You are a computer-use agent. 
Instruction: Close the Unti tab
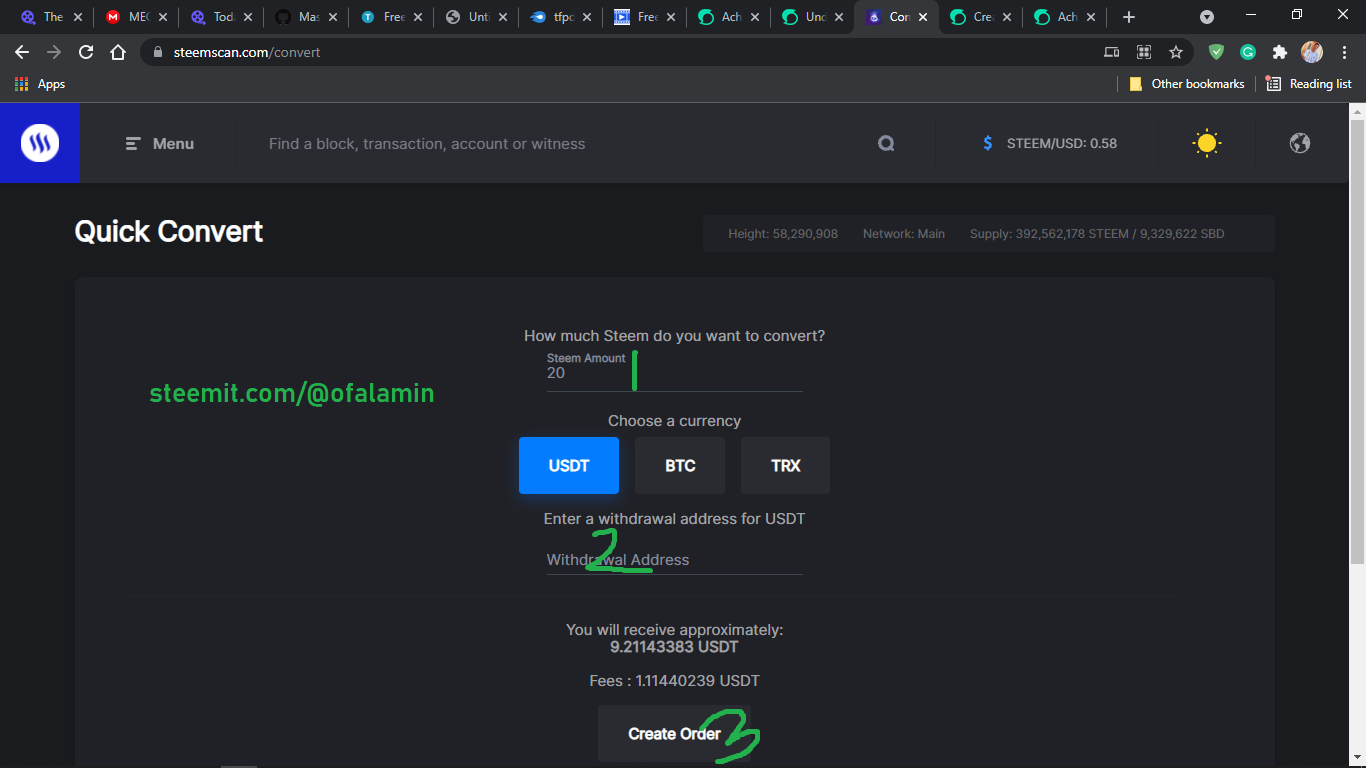point(503,17)
